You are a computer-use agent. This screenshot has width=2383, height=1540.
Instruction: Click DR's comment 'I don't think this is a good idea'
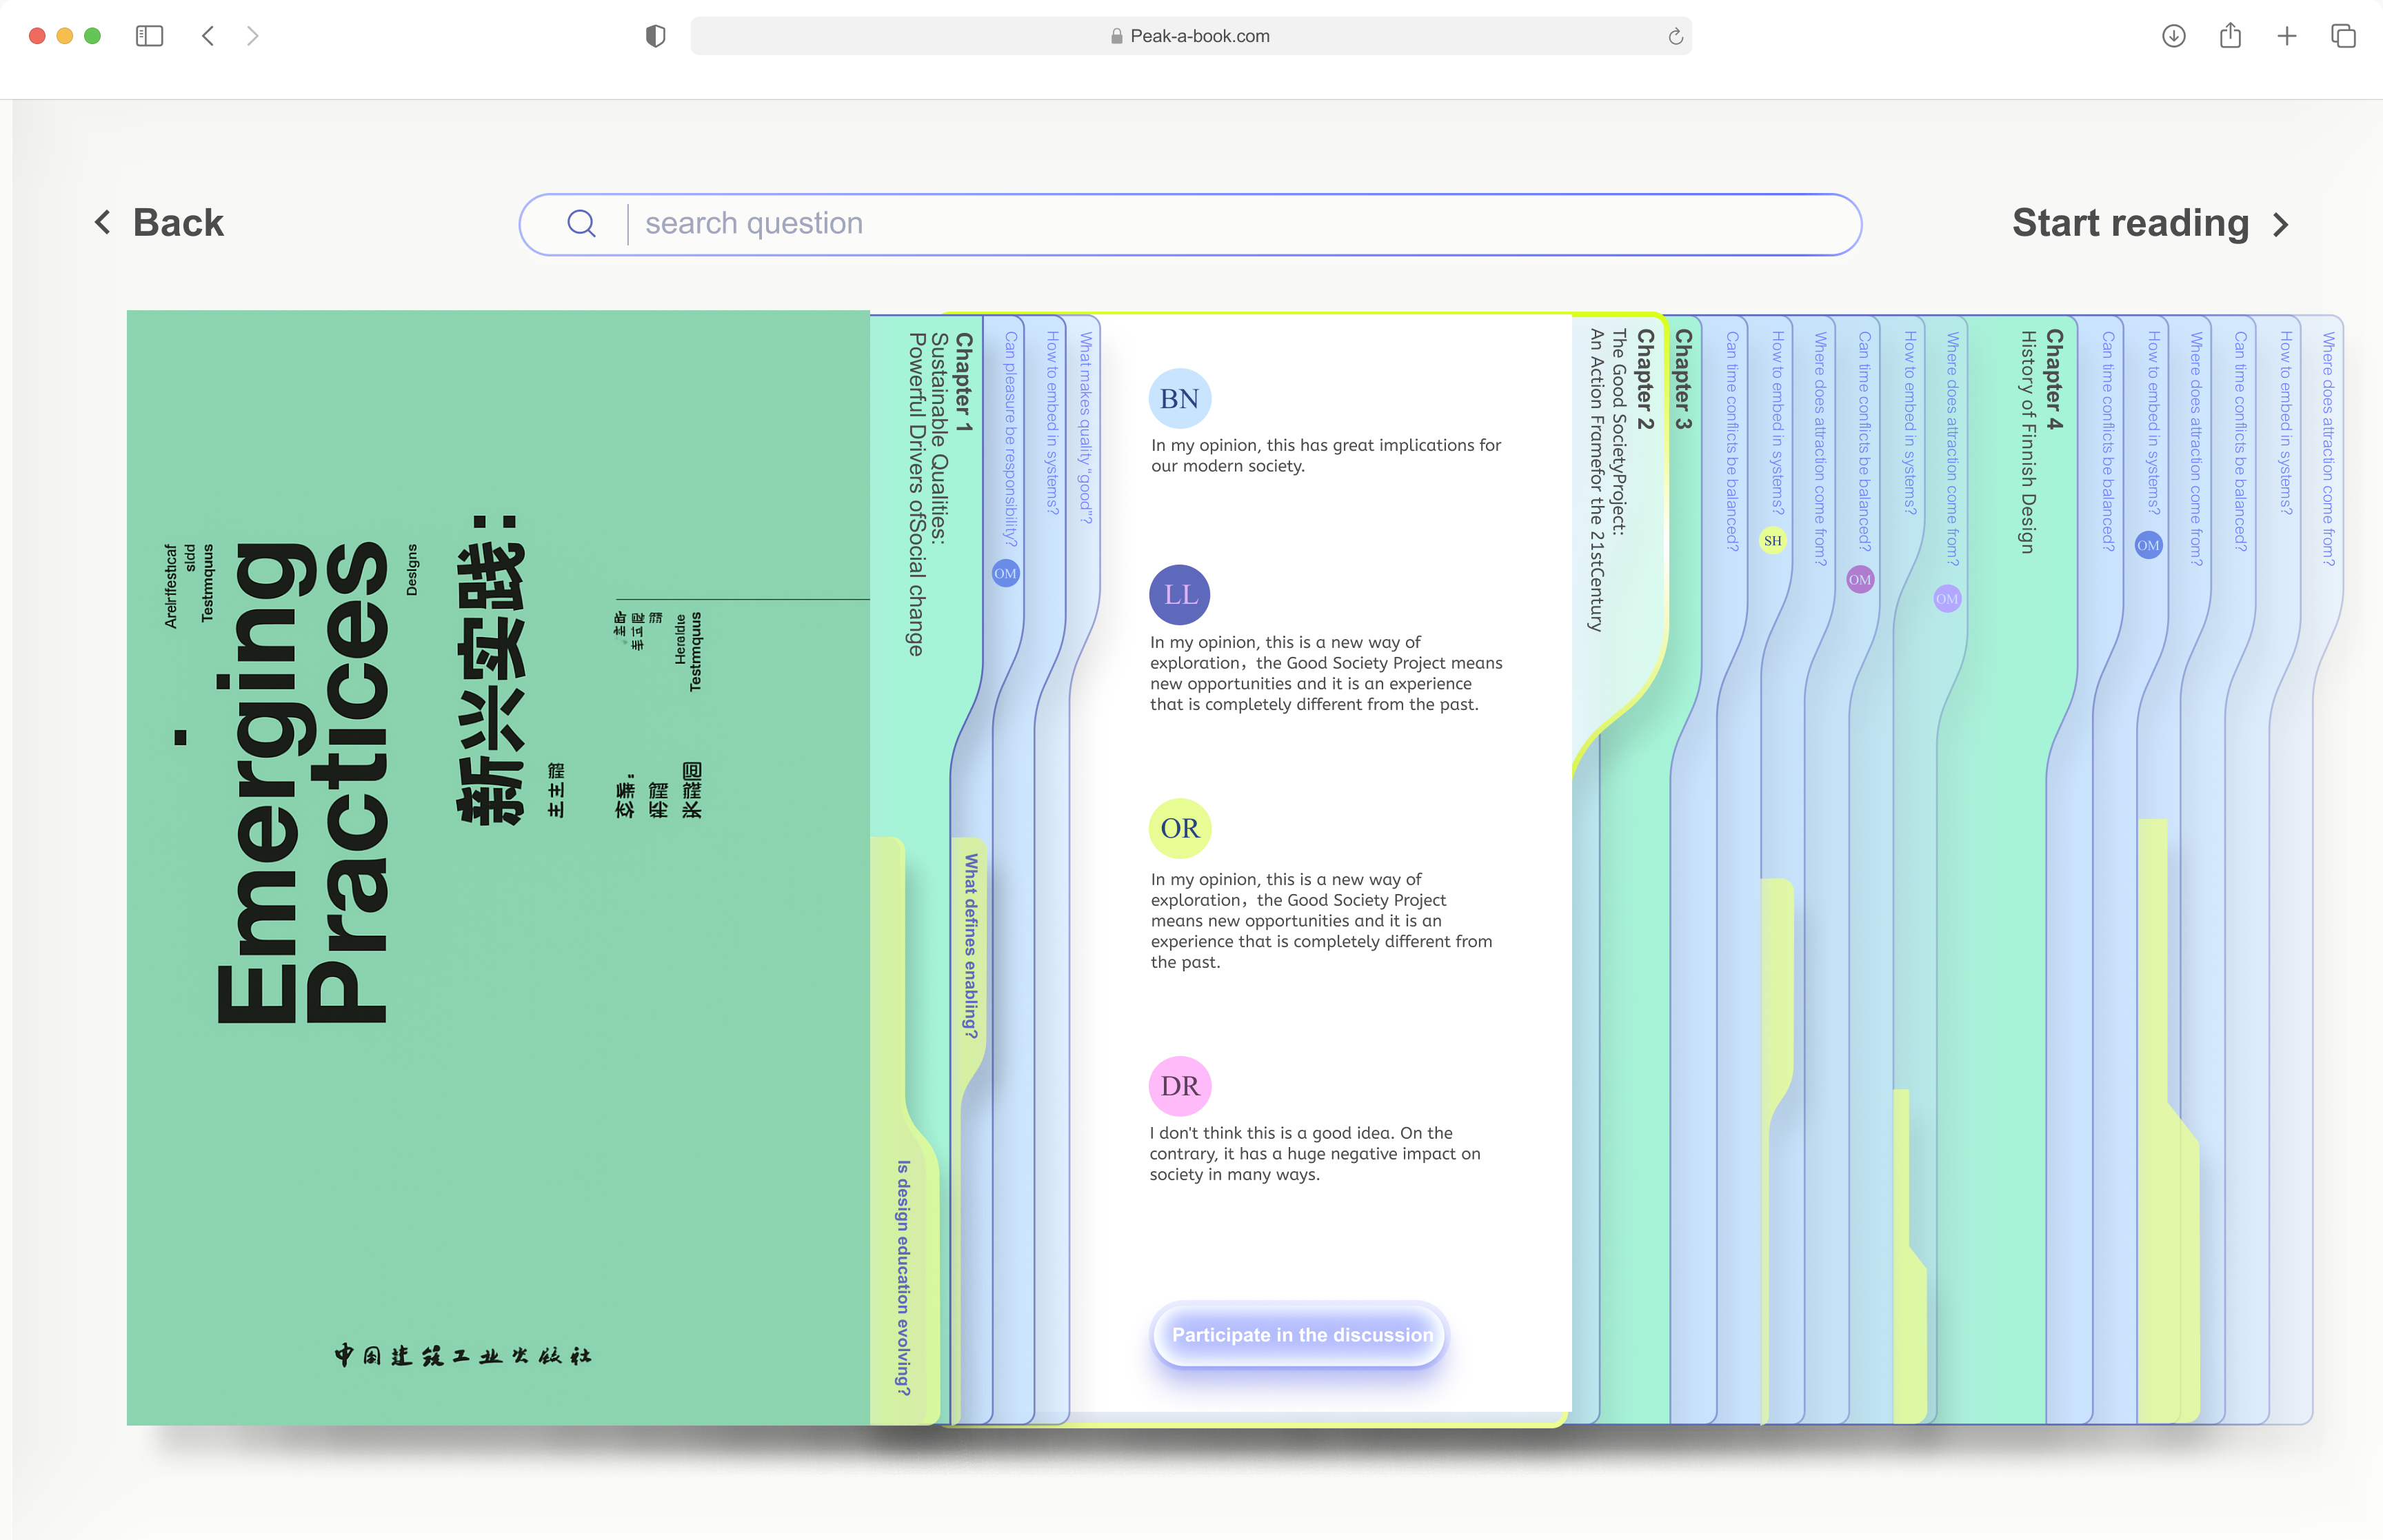[1315, 1153]
